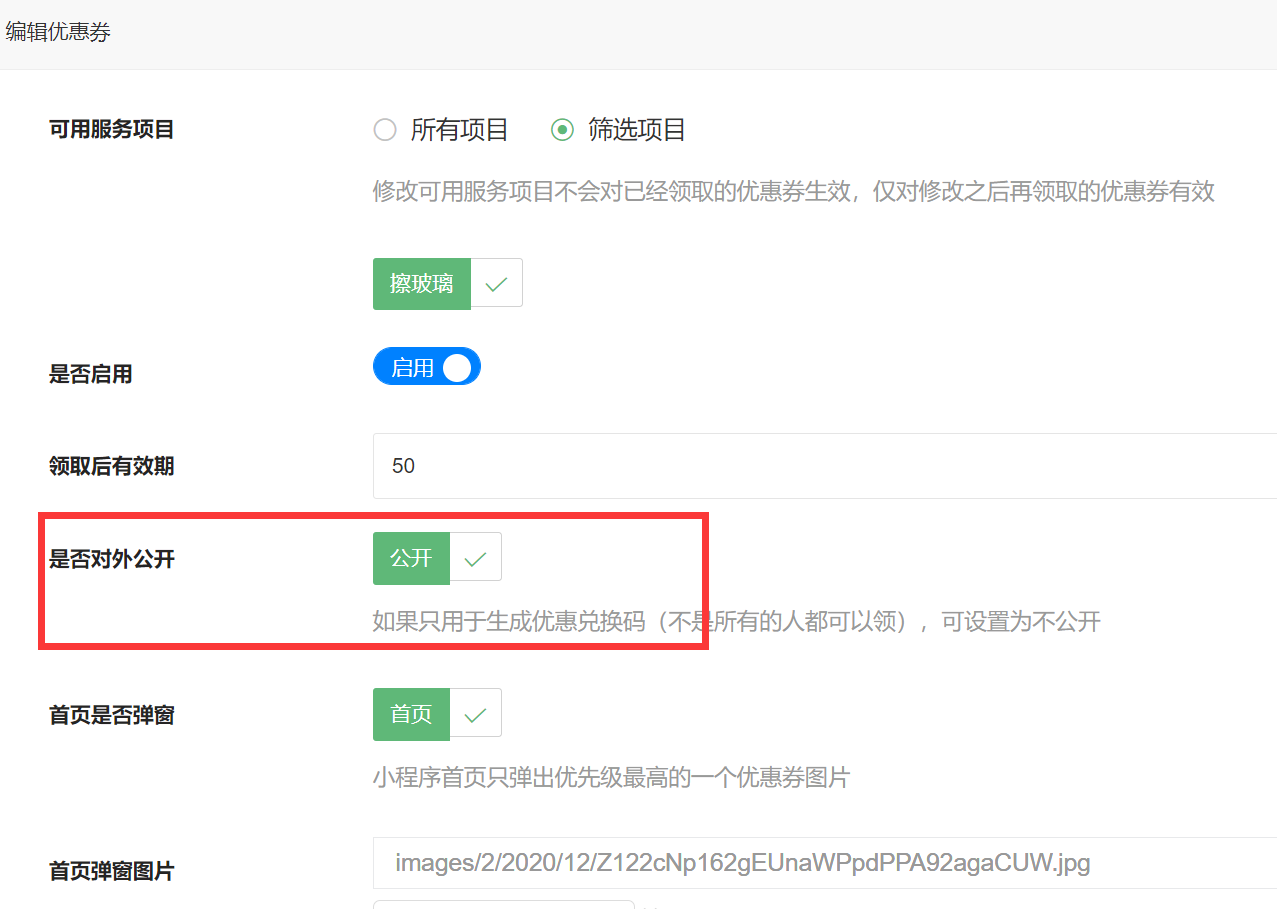
Task: Click the checkmark next to 首页
Action: tap(476, 714)
